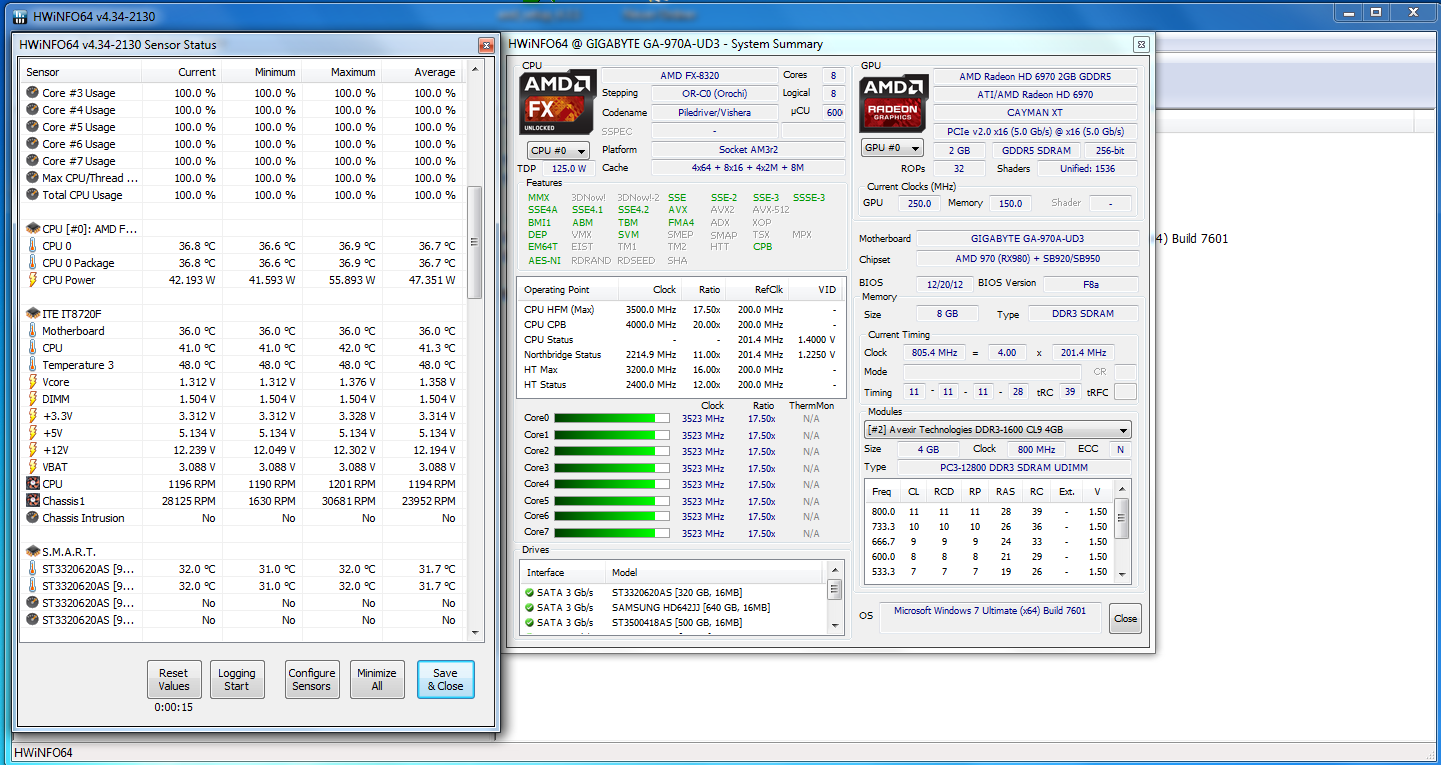
Task: Click the Current column header
Action: [x=182, y=72]
